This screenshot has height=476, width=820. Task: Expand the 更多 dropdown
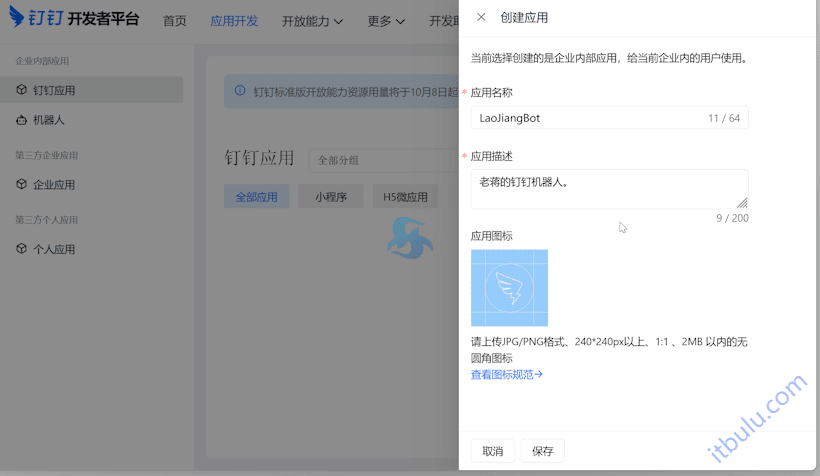pyautogui.click(x=386, y=21)
